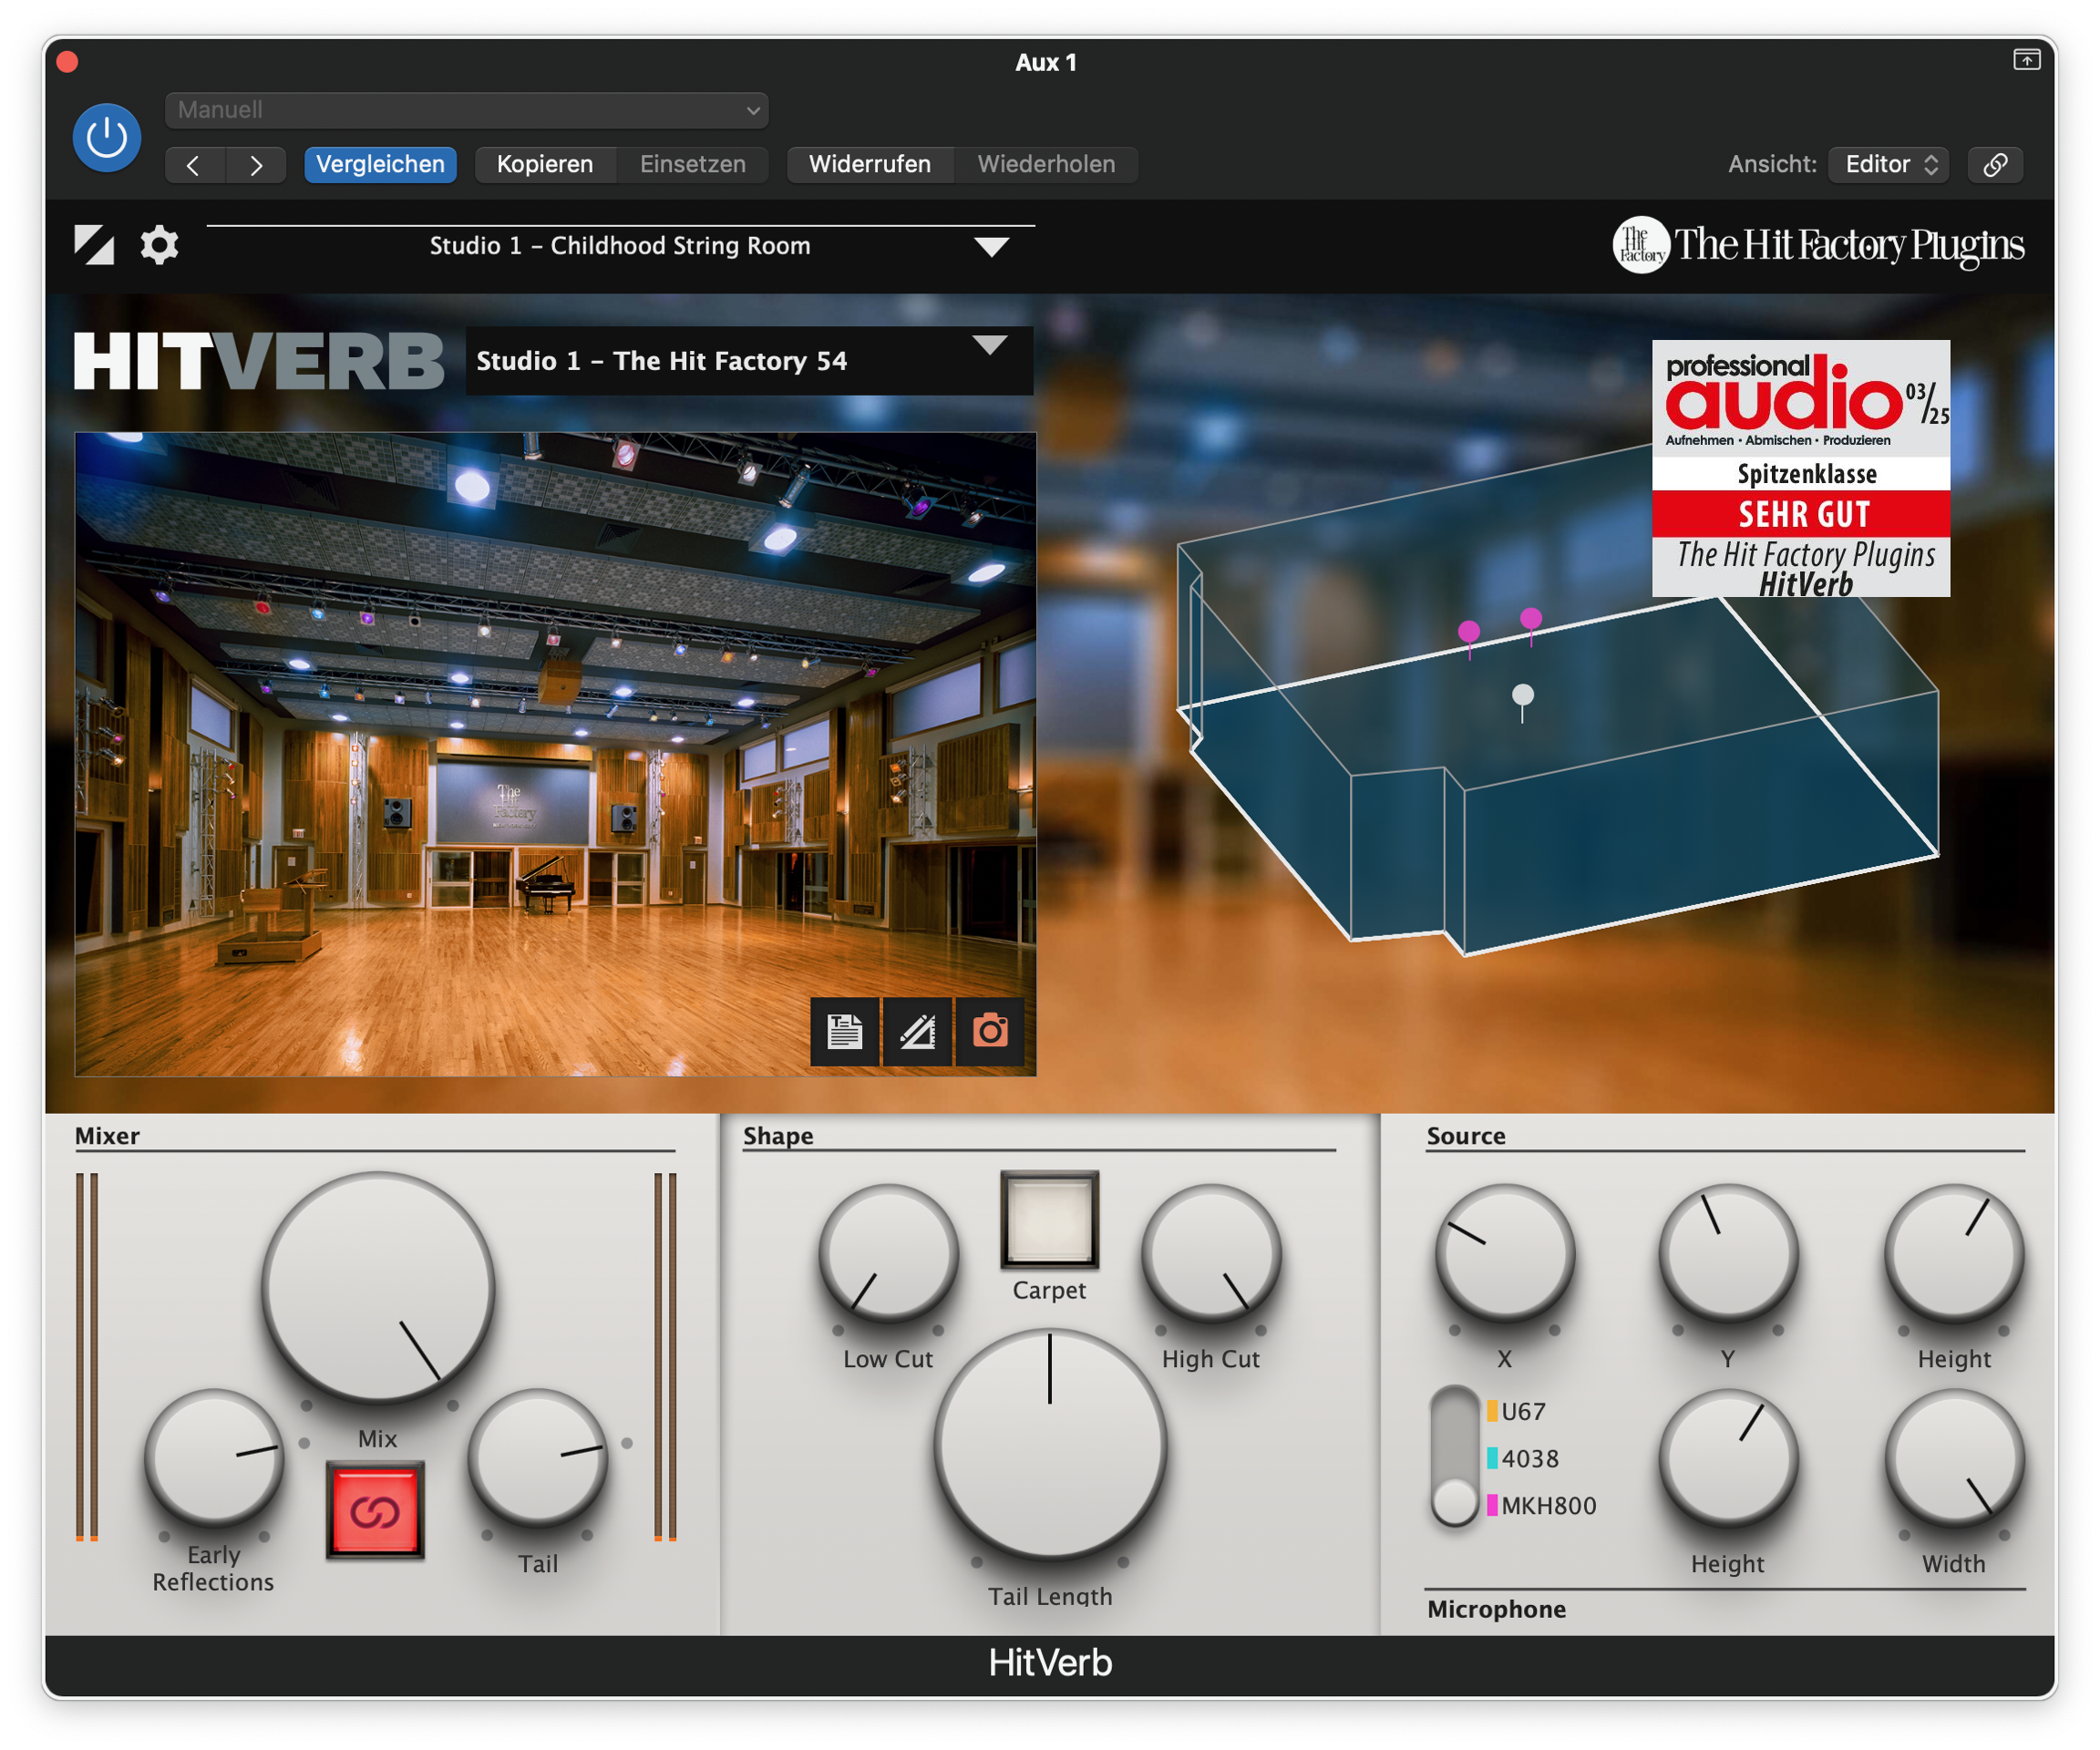
Task: Show room photo camera icon
Action: click(x=990, y=1031)
